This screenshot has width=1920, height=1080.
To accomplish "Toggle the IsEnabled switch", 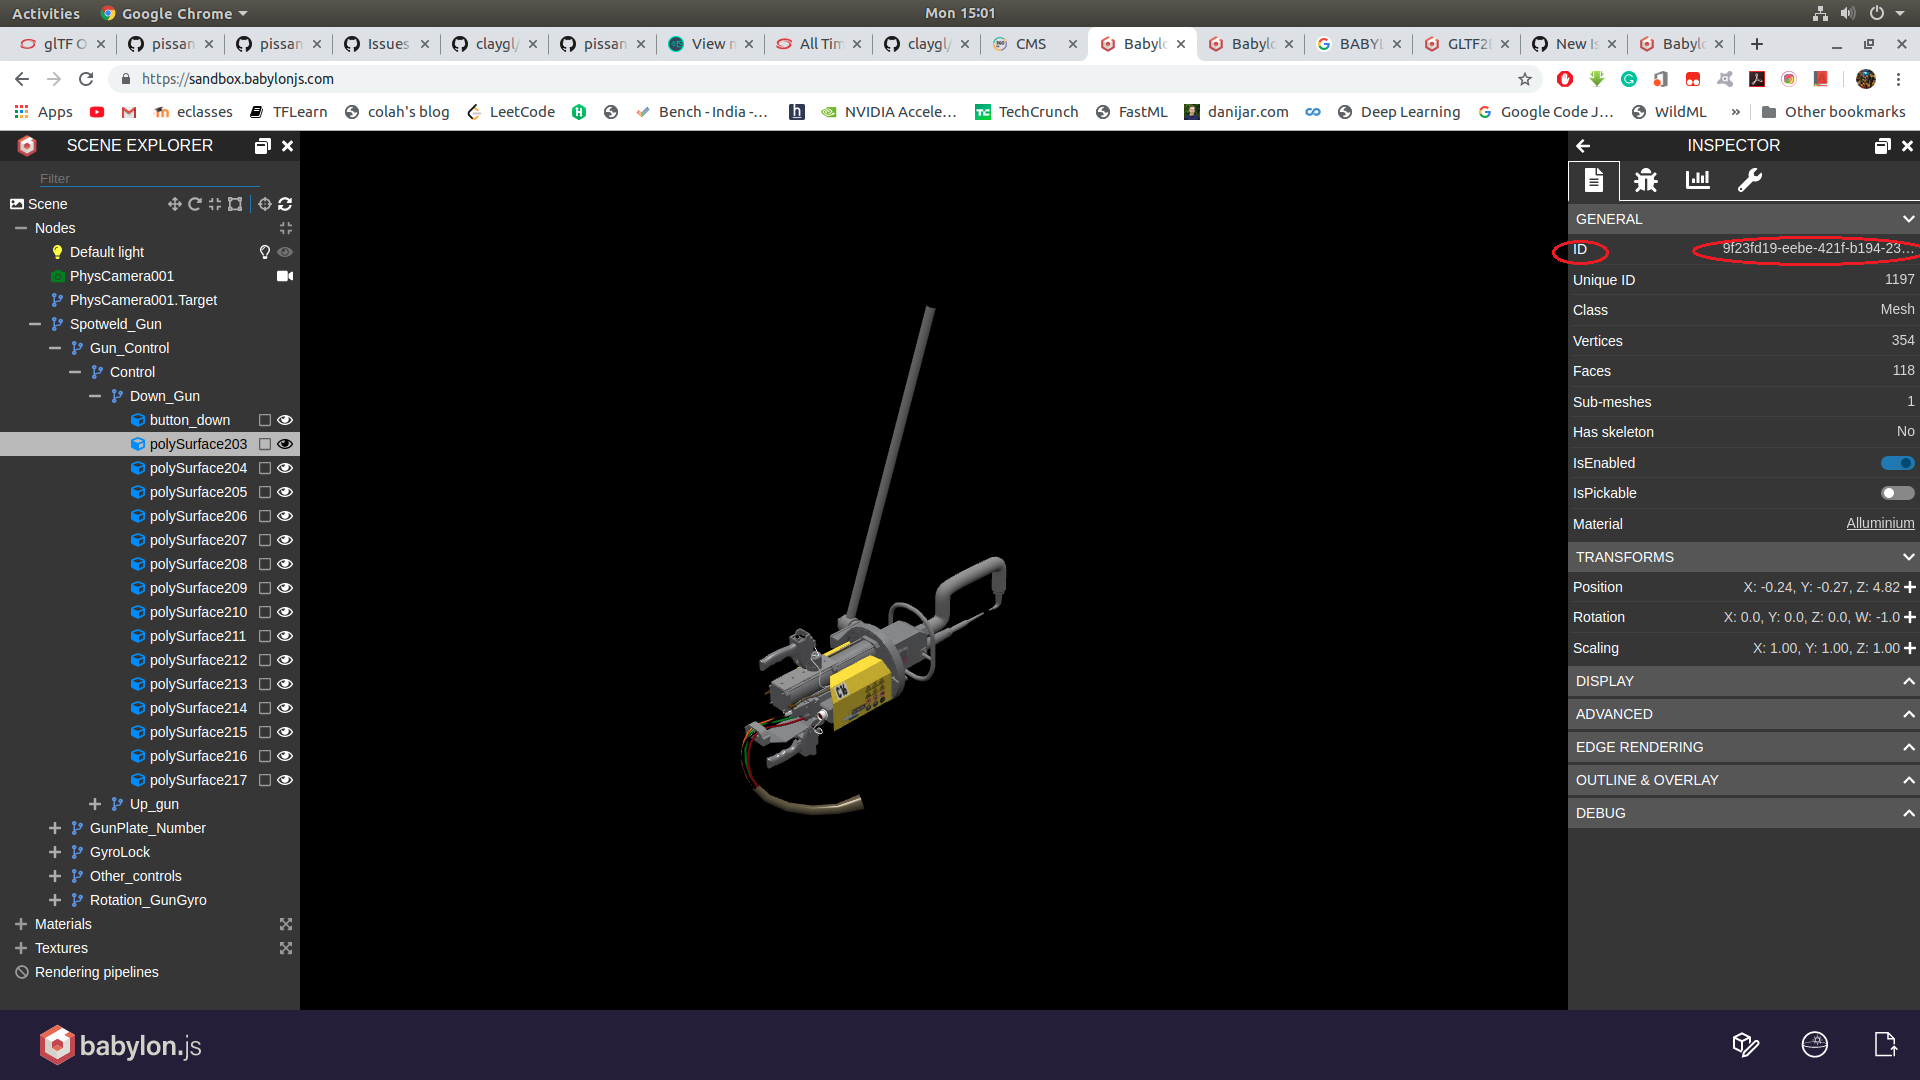I will [x=1897, y=463].
